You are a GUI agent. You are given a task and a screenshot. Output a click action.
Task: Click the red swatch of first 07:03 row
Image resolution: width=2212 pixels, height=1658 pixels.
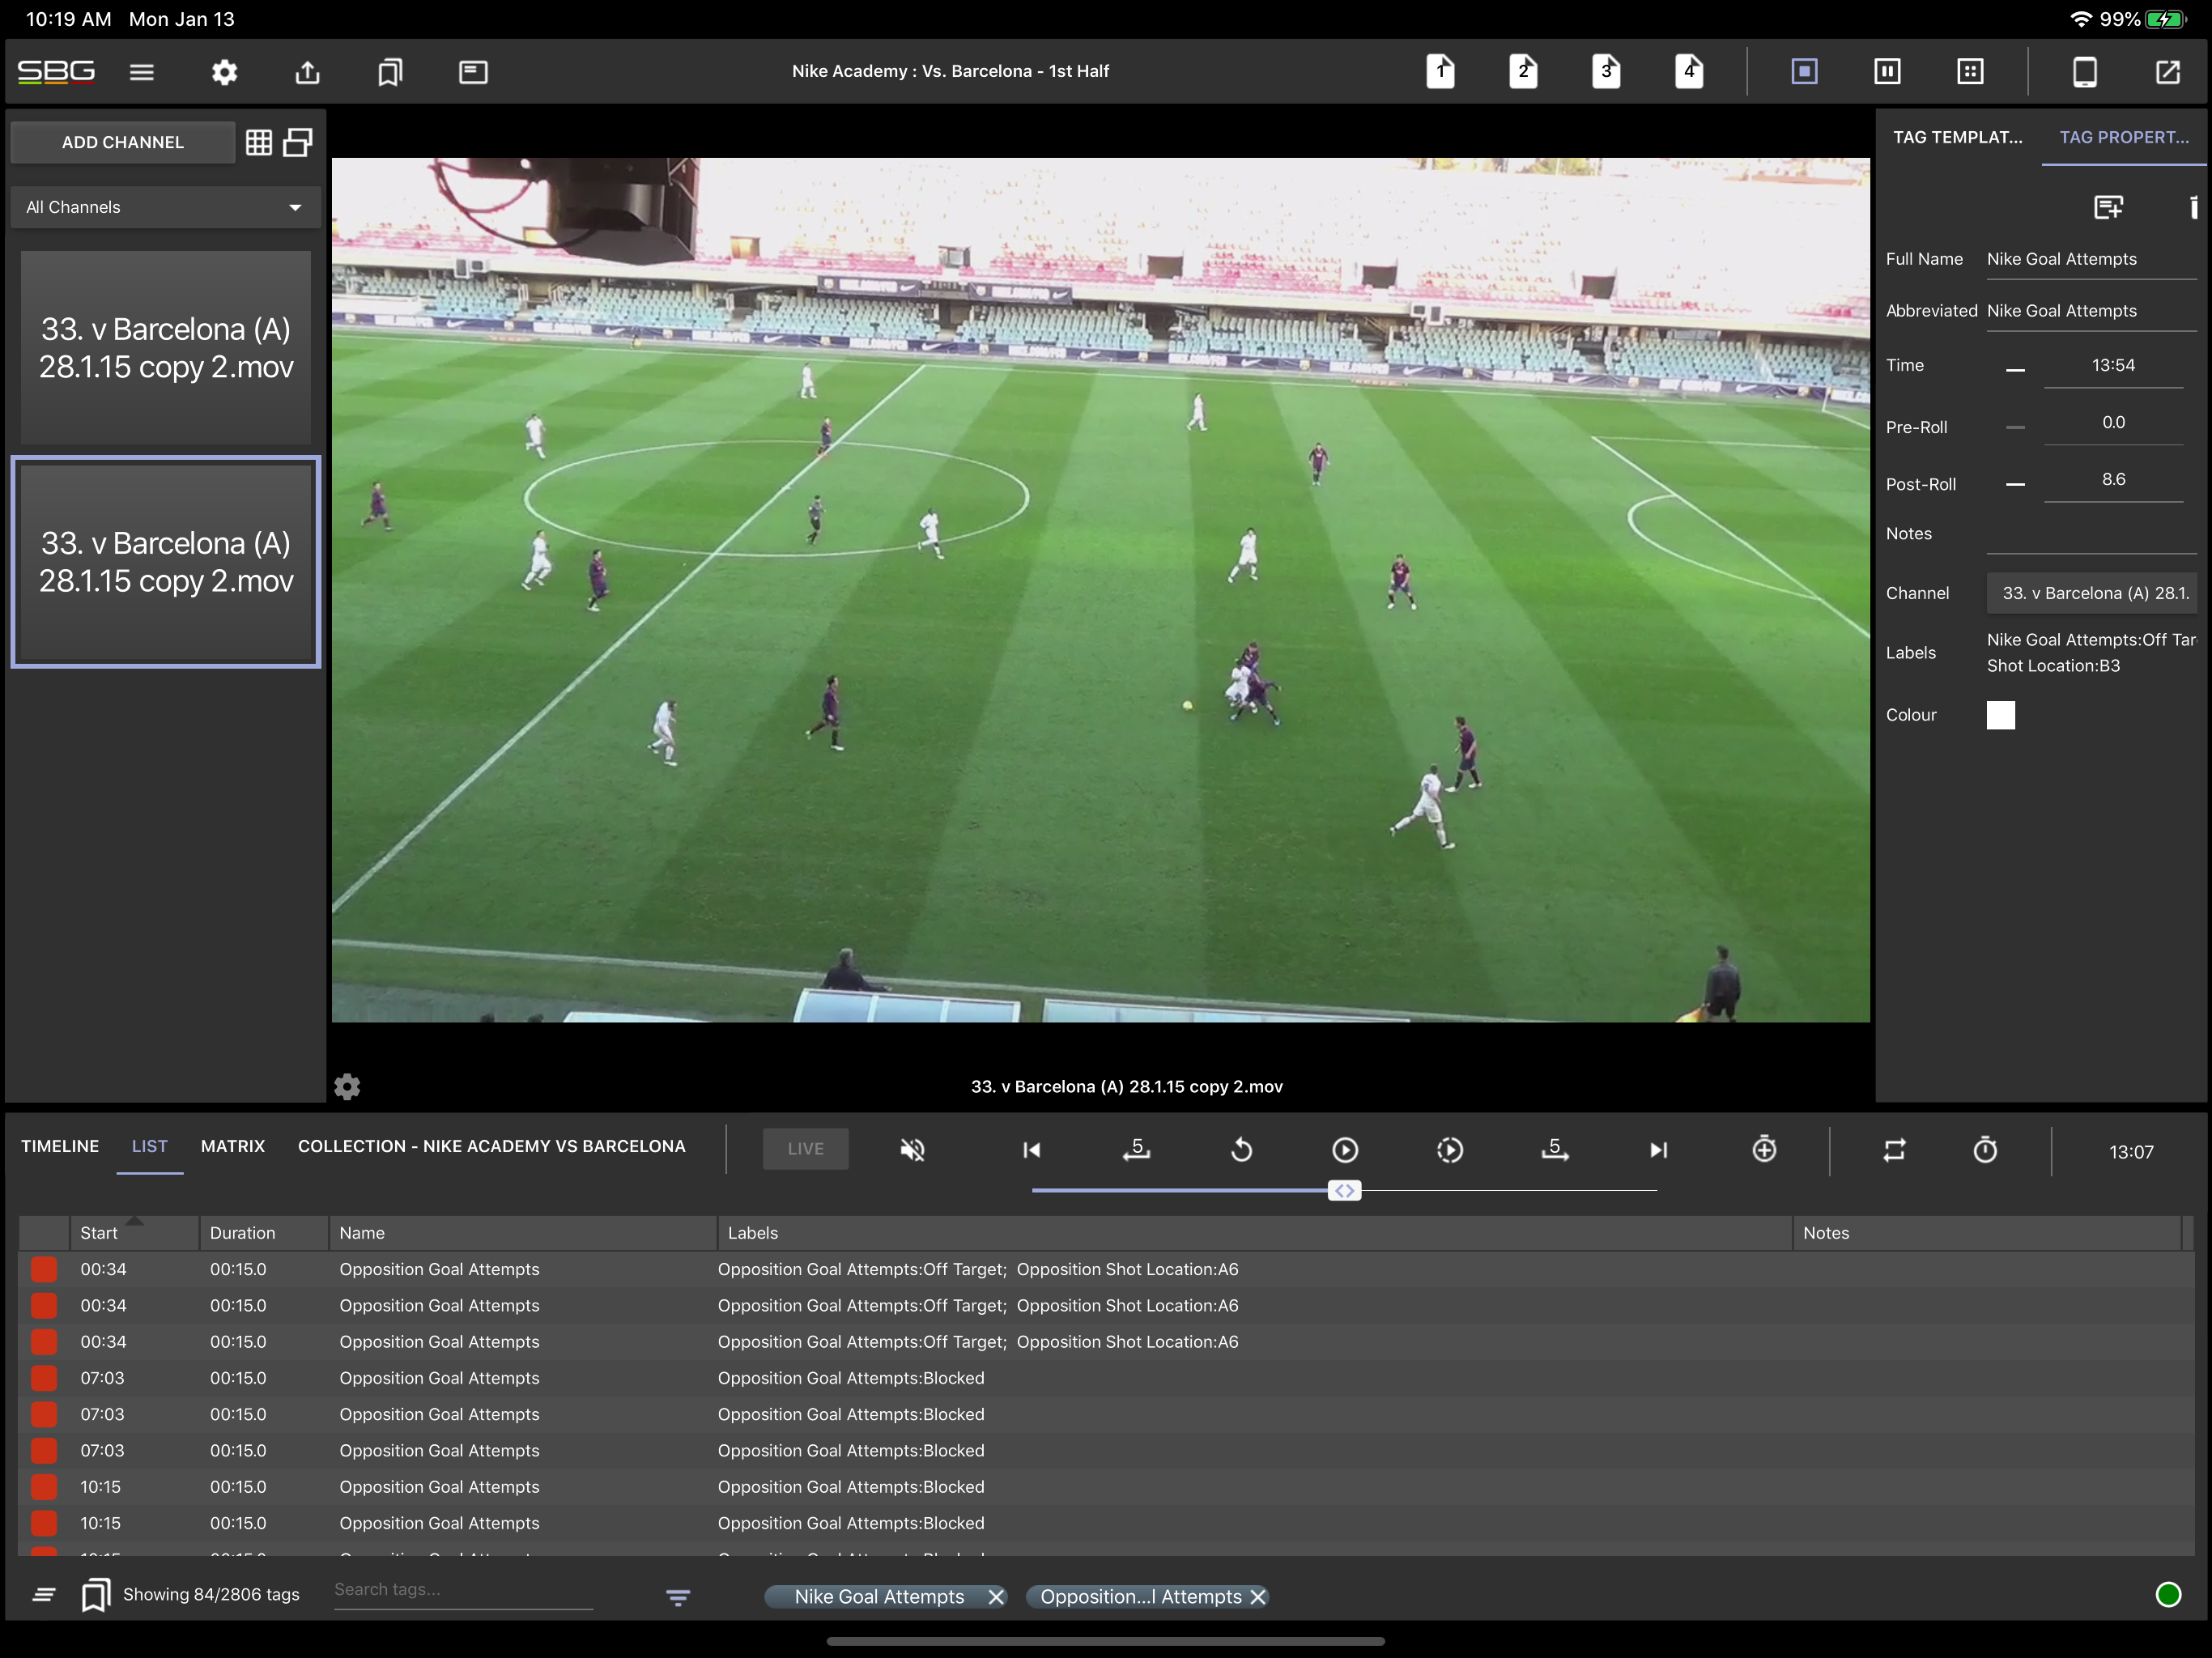tap(44, 1378)
